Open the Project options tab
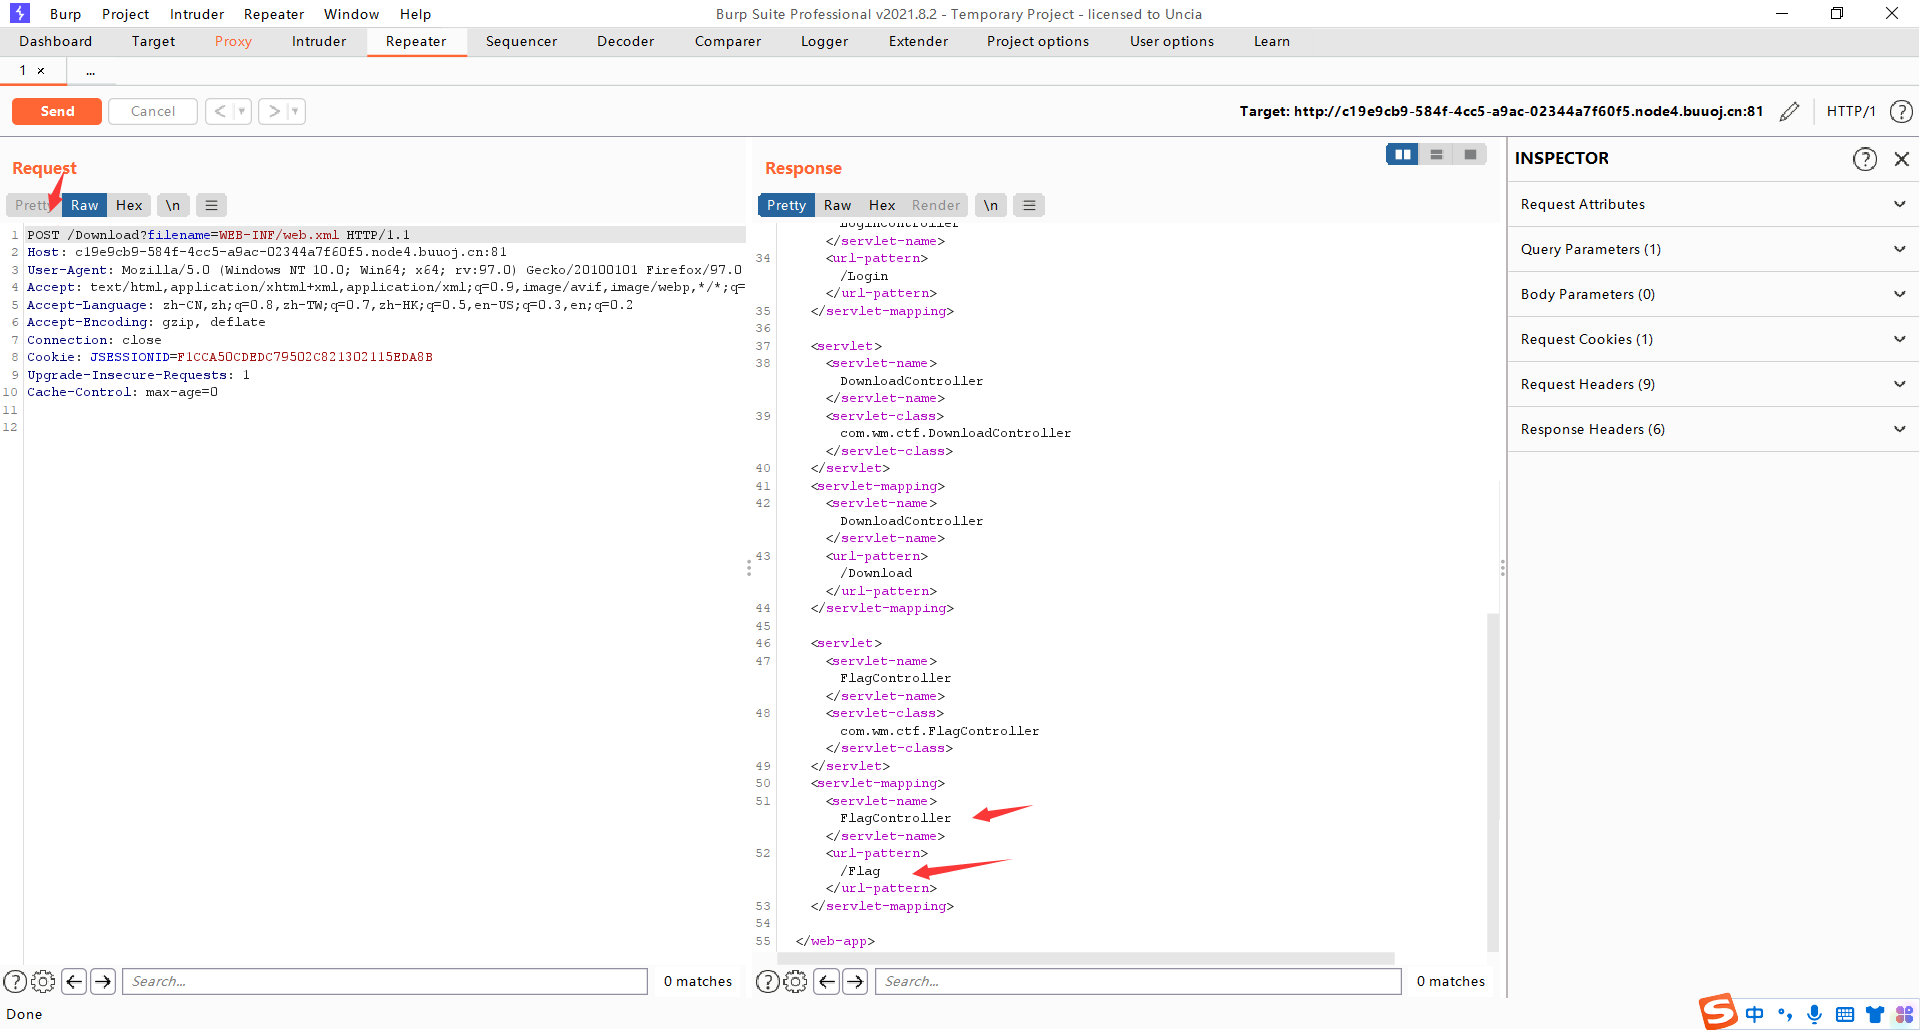This screenshot has width=1920, height=1030. tap(1038, 41)
